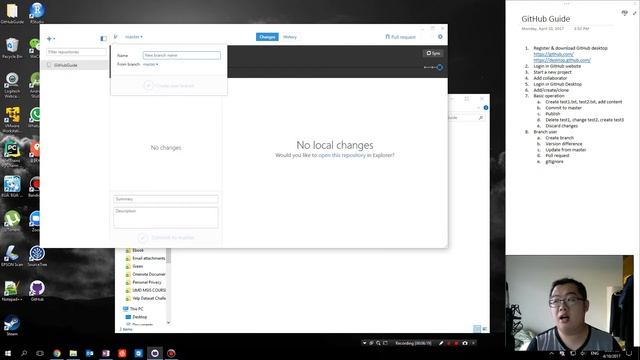640x360 pixels.
Task: Open the PyCharm desktop icon
Action: point(12,154)
